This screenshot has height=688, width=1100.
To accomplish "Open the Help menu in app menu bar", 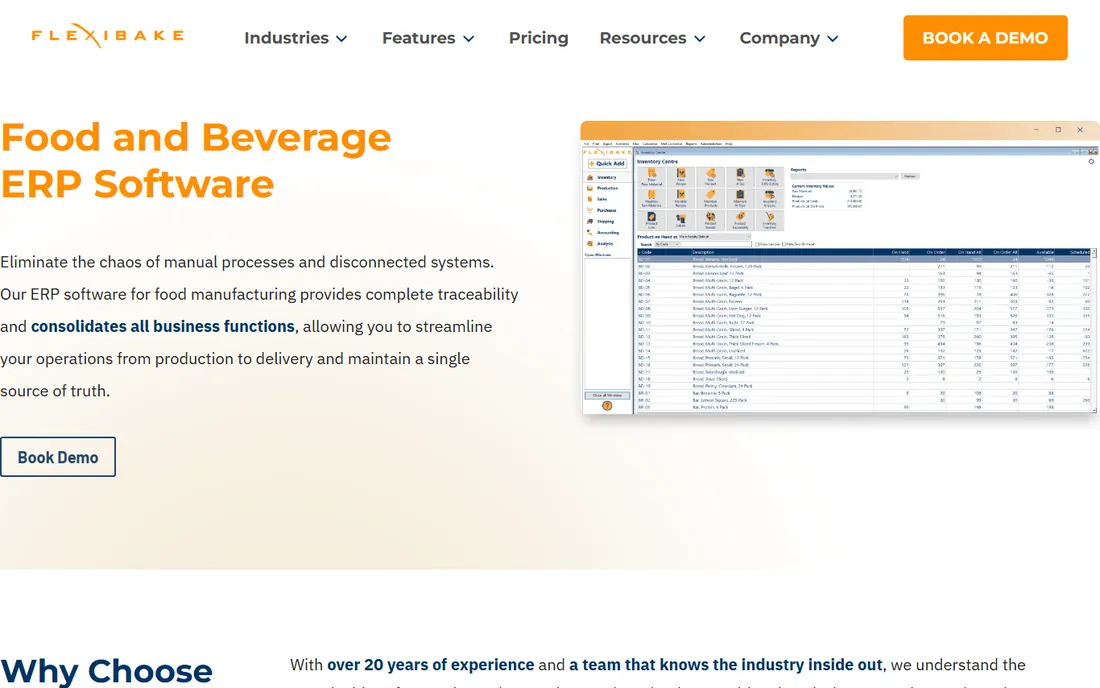I will coord(729,144).
